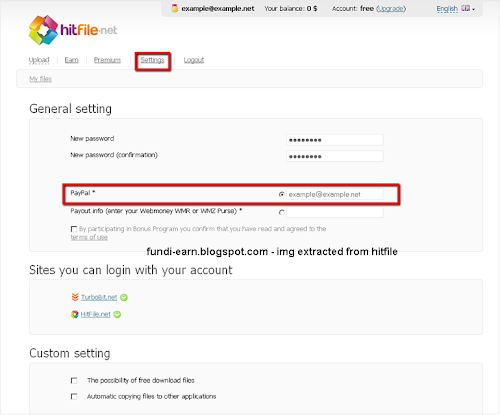Image resolution: width=500 pixels, height=415 pixels.
Task: Enable the possibility of free download files
Action: coord(74,380)
